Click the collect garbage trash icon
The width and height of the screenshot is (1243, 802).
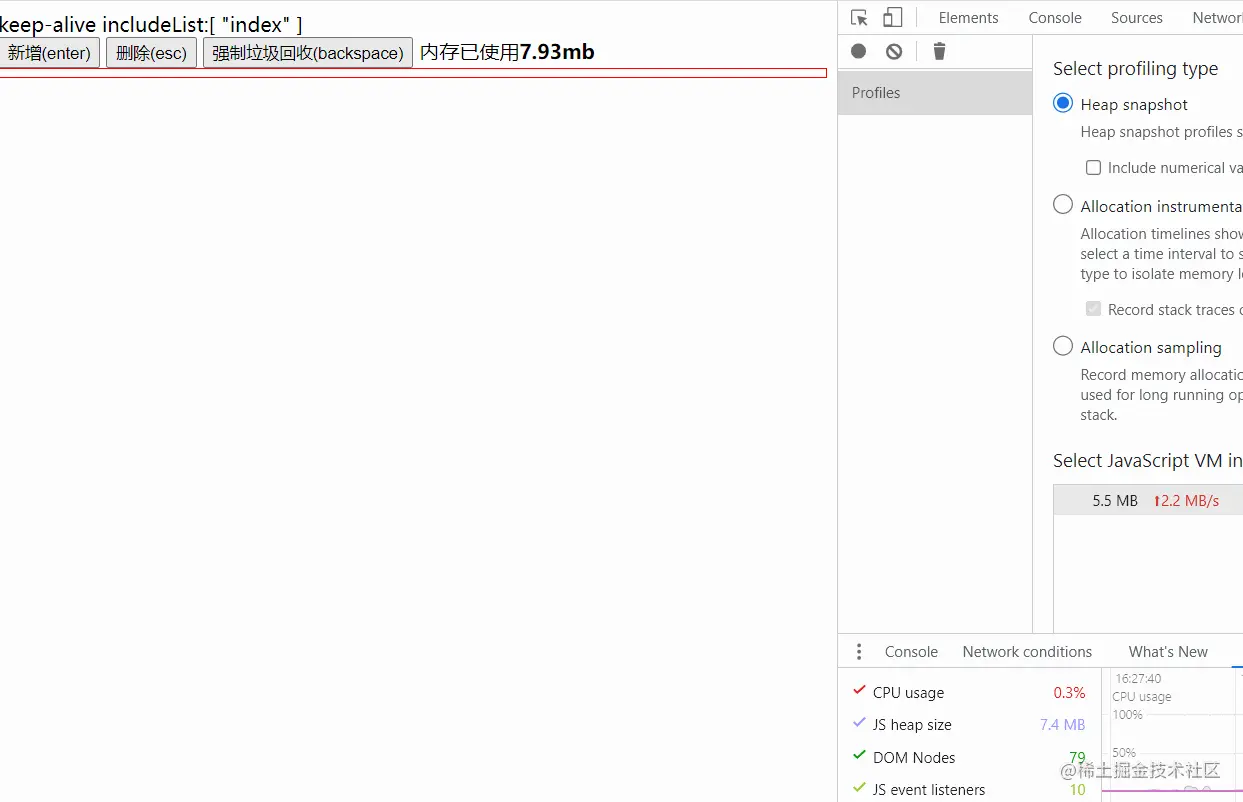pos(939,51)
